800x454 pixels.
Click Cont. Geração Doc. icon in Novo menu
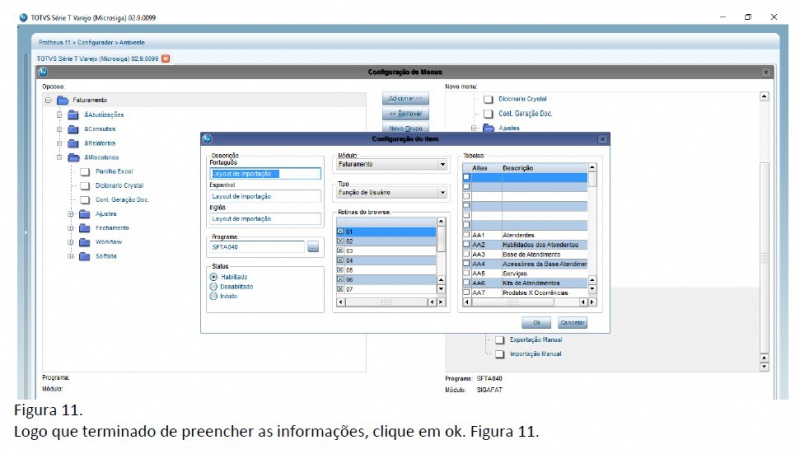click(x=488, y=114)
